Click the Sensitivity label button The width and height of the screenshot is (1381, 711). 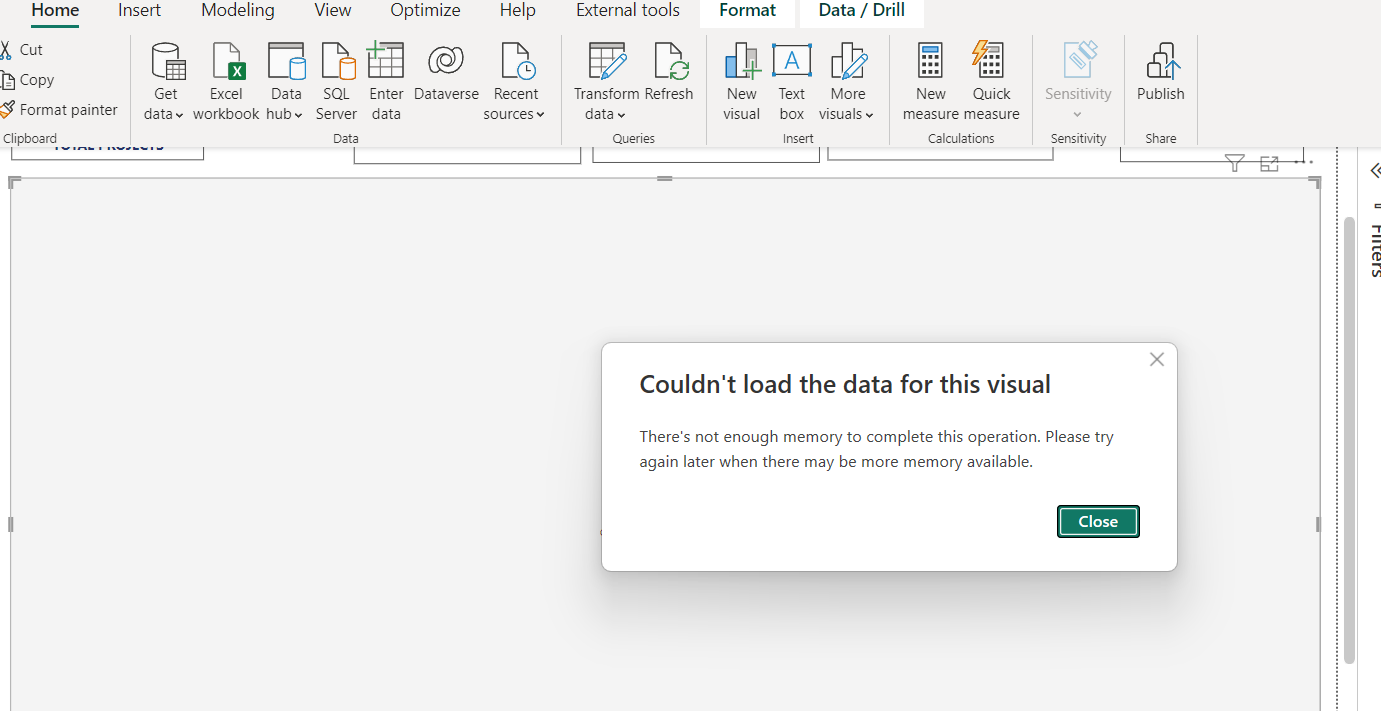1078,82
